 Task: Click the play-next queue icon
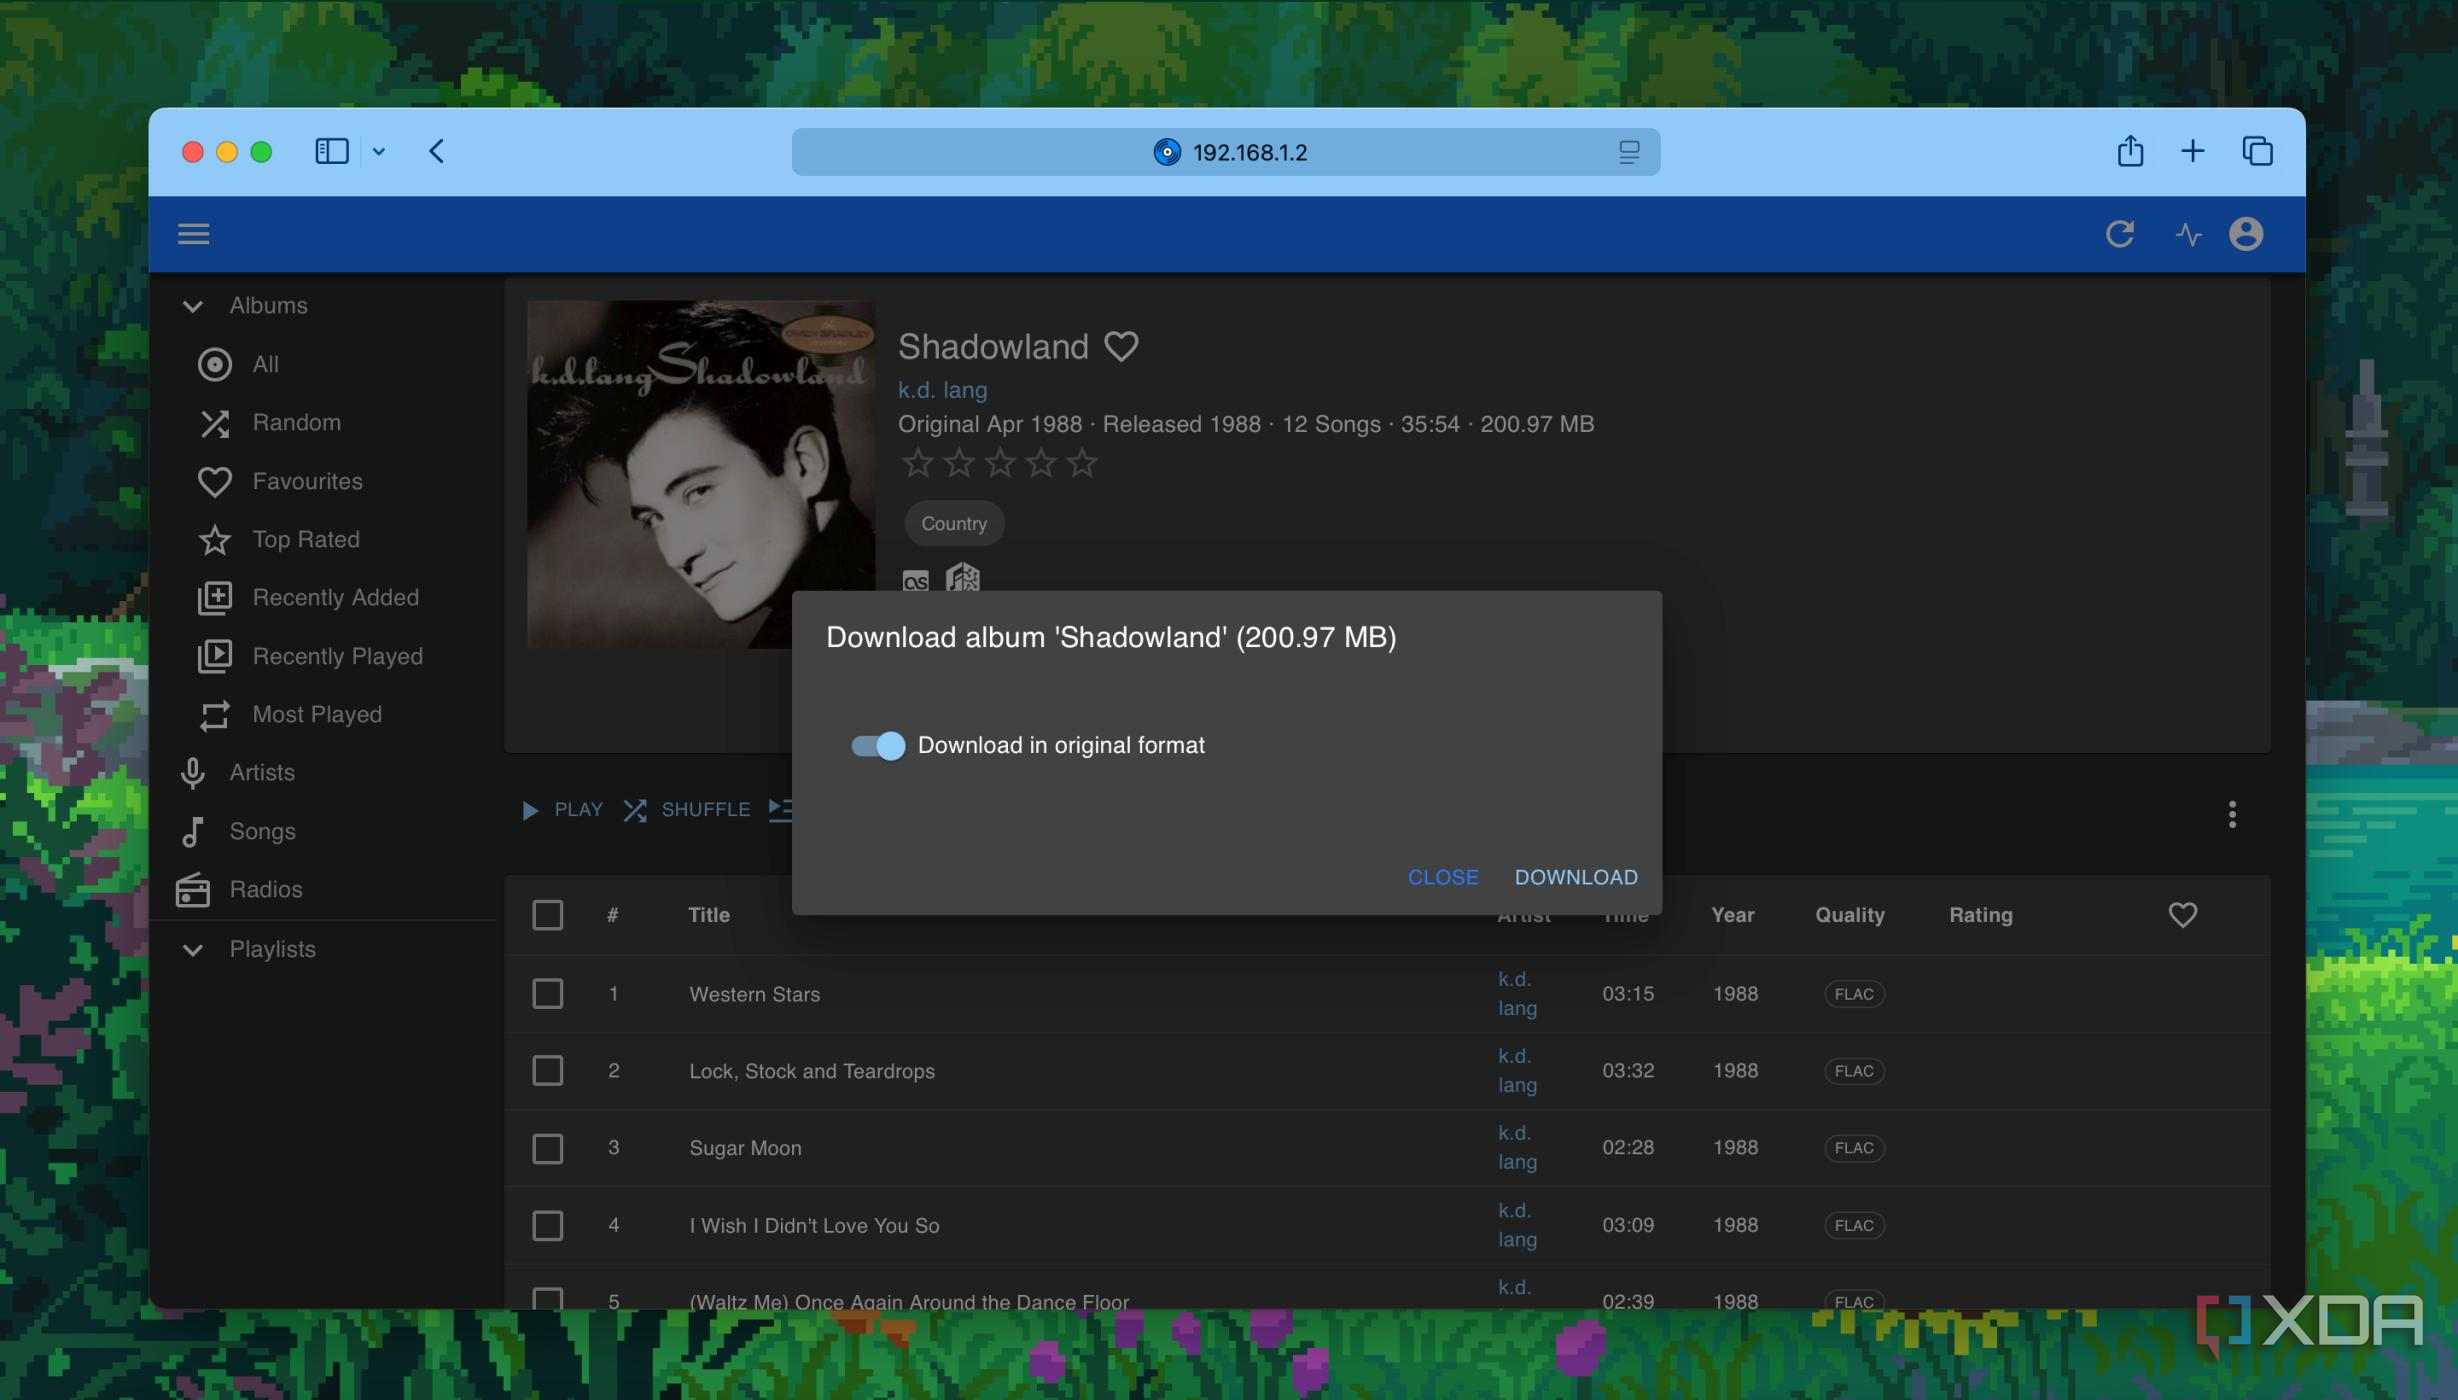pyautogui.click(x=780, y=809)
